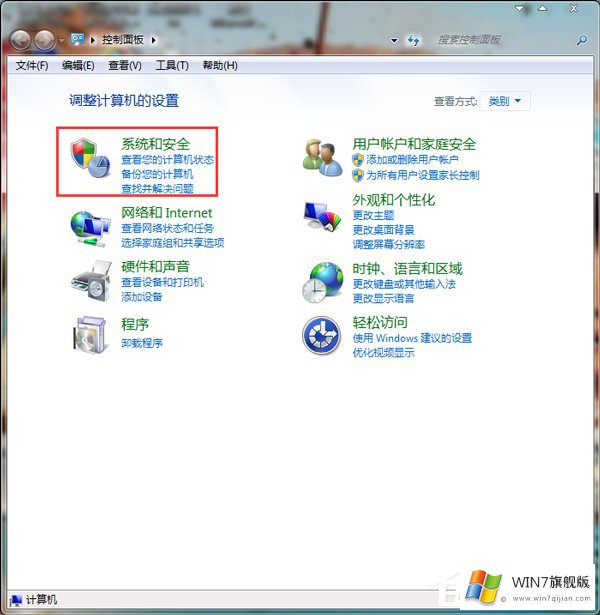
Task: Click 调整屏幕分辨率 link
Action: 389,244
